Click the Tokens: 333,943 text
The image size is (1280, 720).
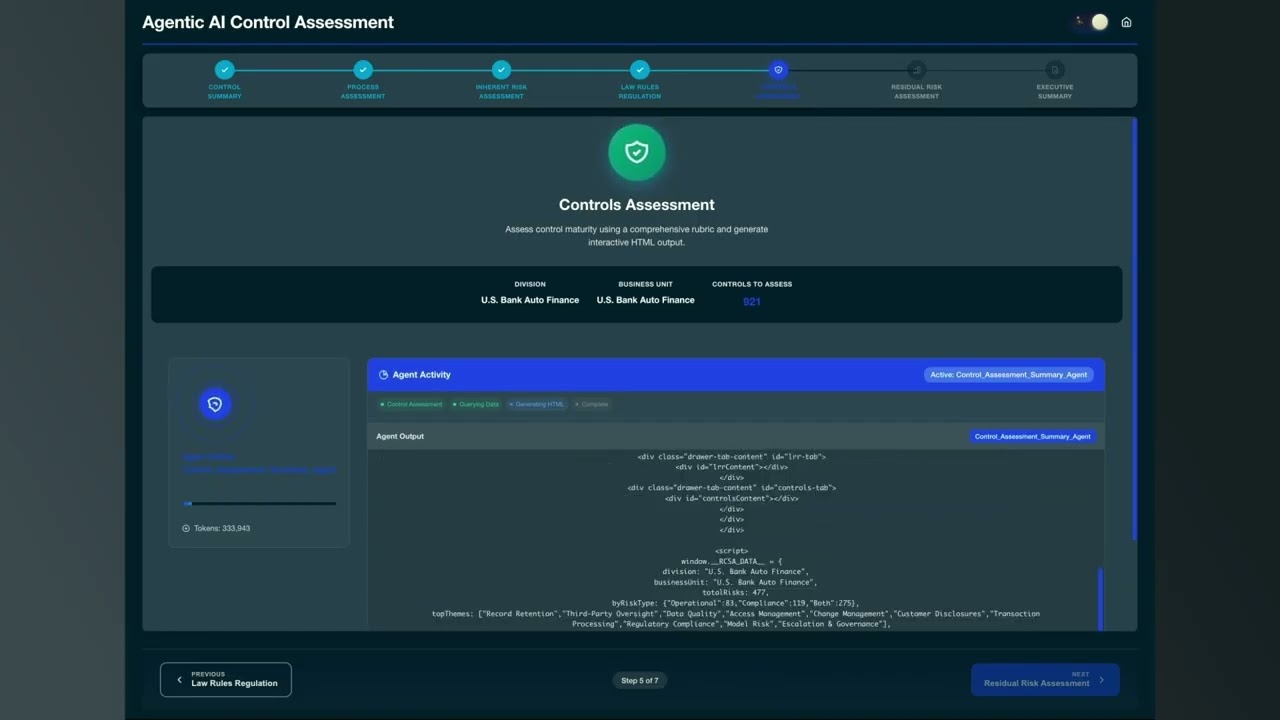(x=222, y=528)
